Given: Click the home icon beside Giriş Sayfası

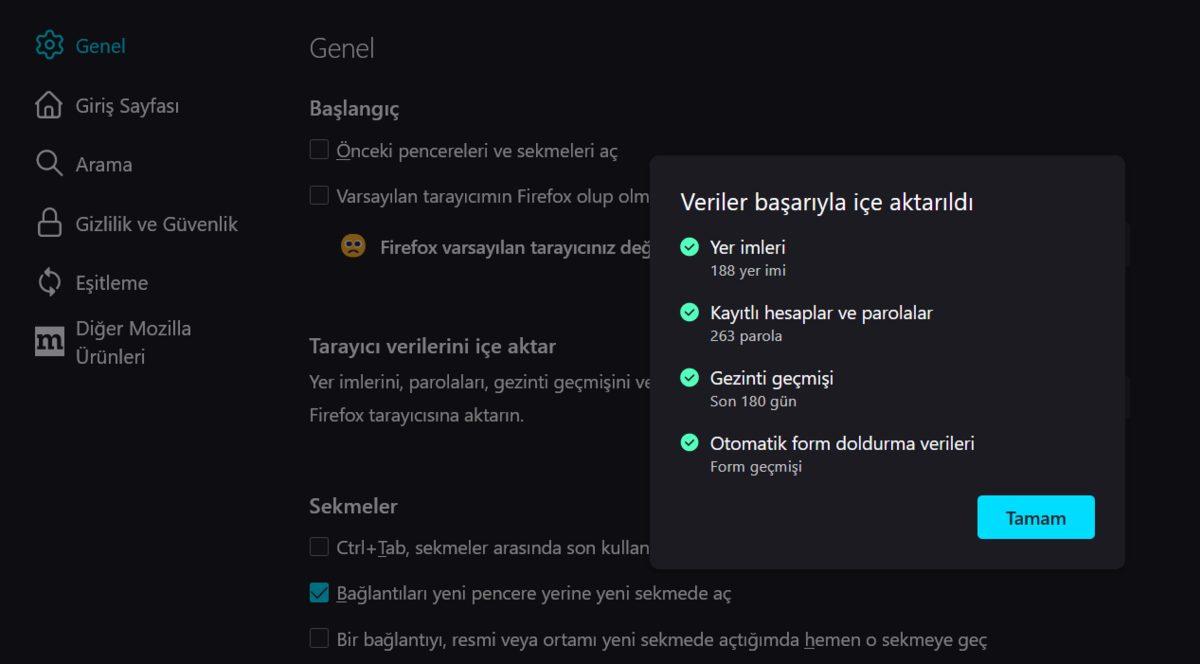Looking at the screenshot, I should [x=47, y=104].
